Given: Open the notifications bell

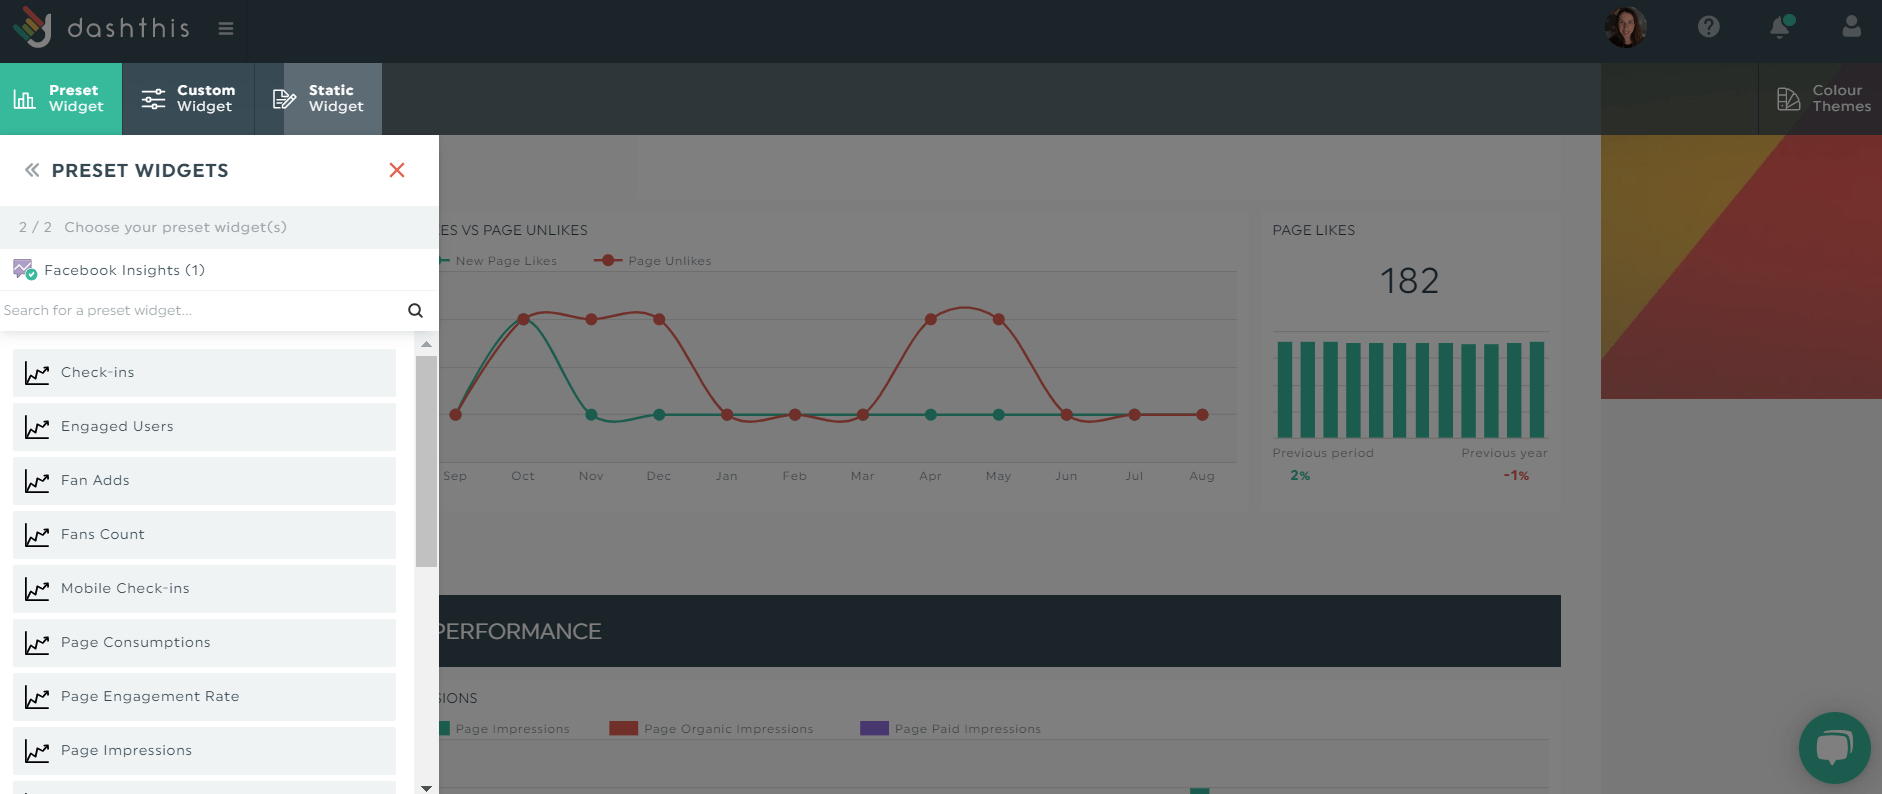Looking at the screenshot, I should pos(1781,27).
